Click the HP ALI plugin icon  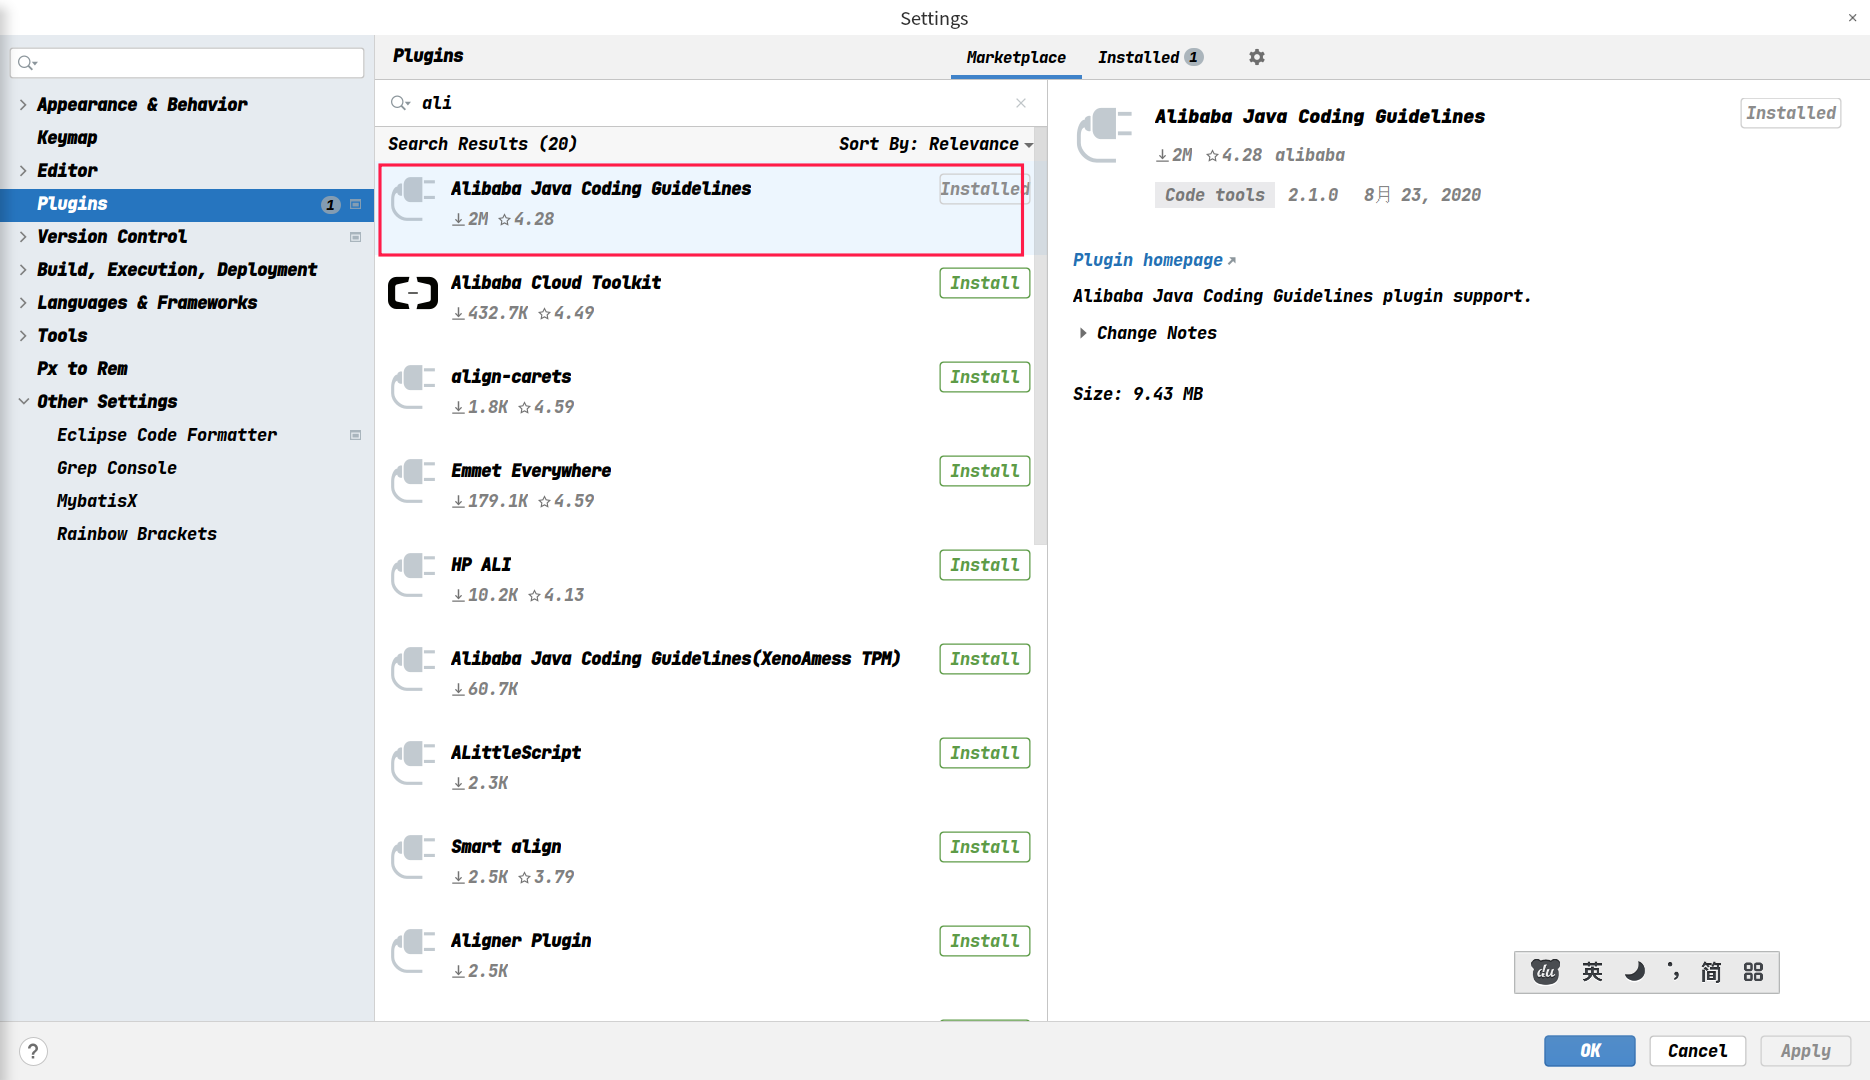click(x=413, y=575)
